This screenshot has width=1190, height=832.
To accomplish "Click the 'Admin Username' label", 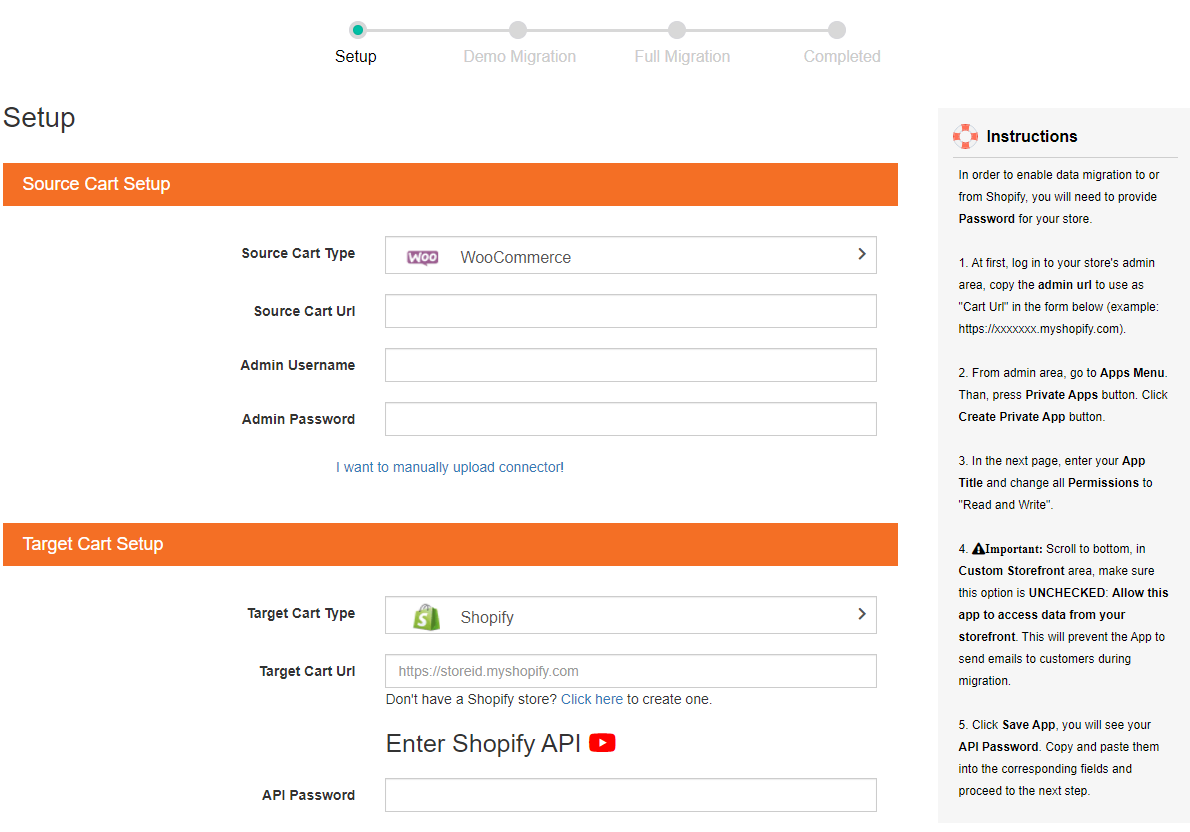I will (x=298, y=365).
